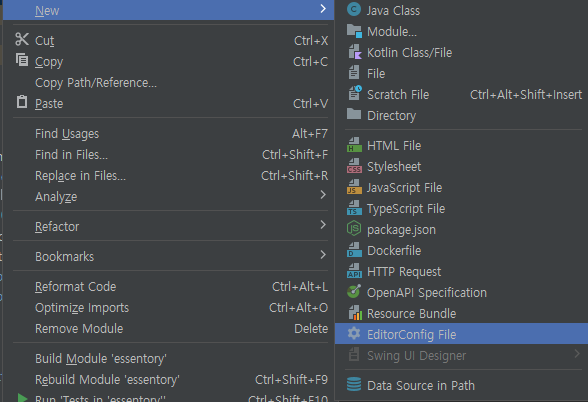The height and width of the screenshot is (402, 588).
Task: Expand the Analyze submenu arrow
Action: [323, 195]
